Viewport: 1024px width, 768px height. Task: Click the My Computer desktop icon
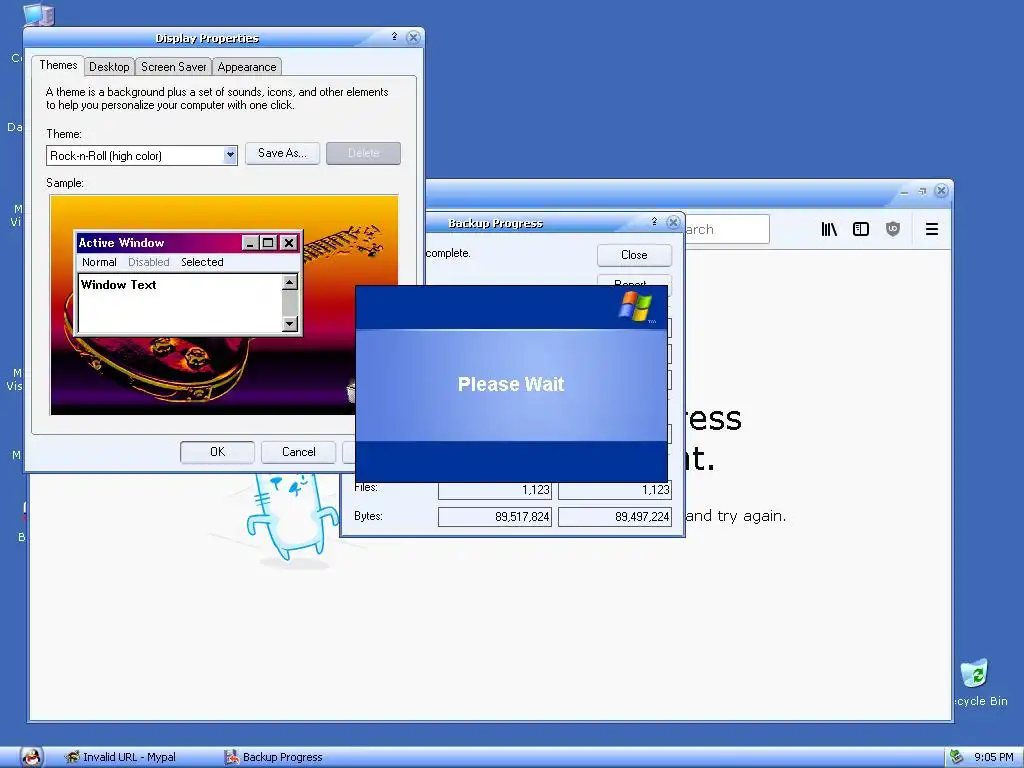click(39, 13)
